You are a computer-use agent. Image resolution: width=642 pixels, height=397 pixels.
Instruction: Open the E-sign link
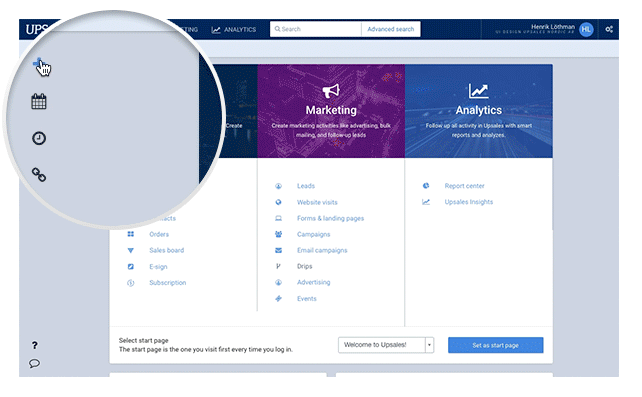tap(158, 266)
